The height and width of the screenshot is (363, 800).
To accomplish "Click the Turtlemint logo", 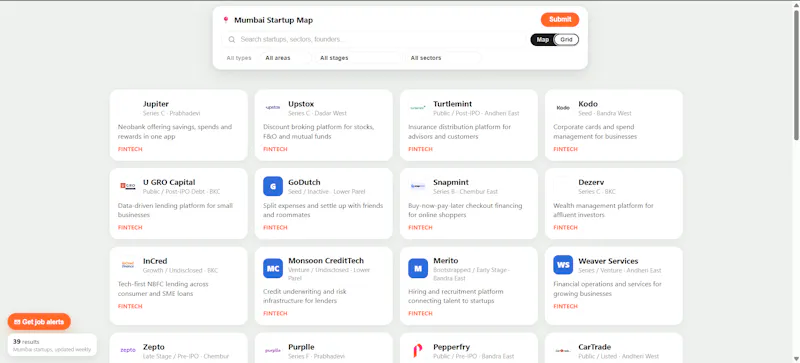I will coord(418,108).
